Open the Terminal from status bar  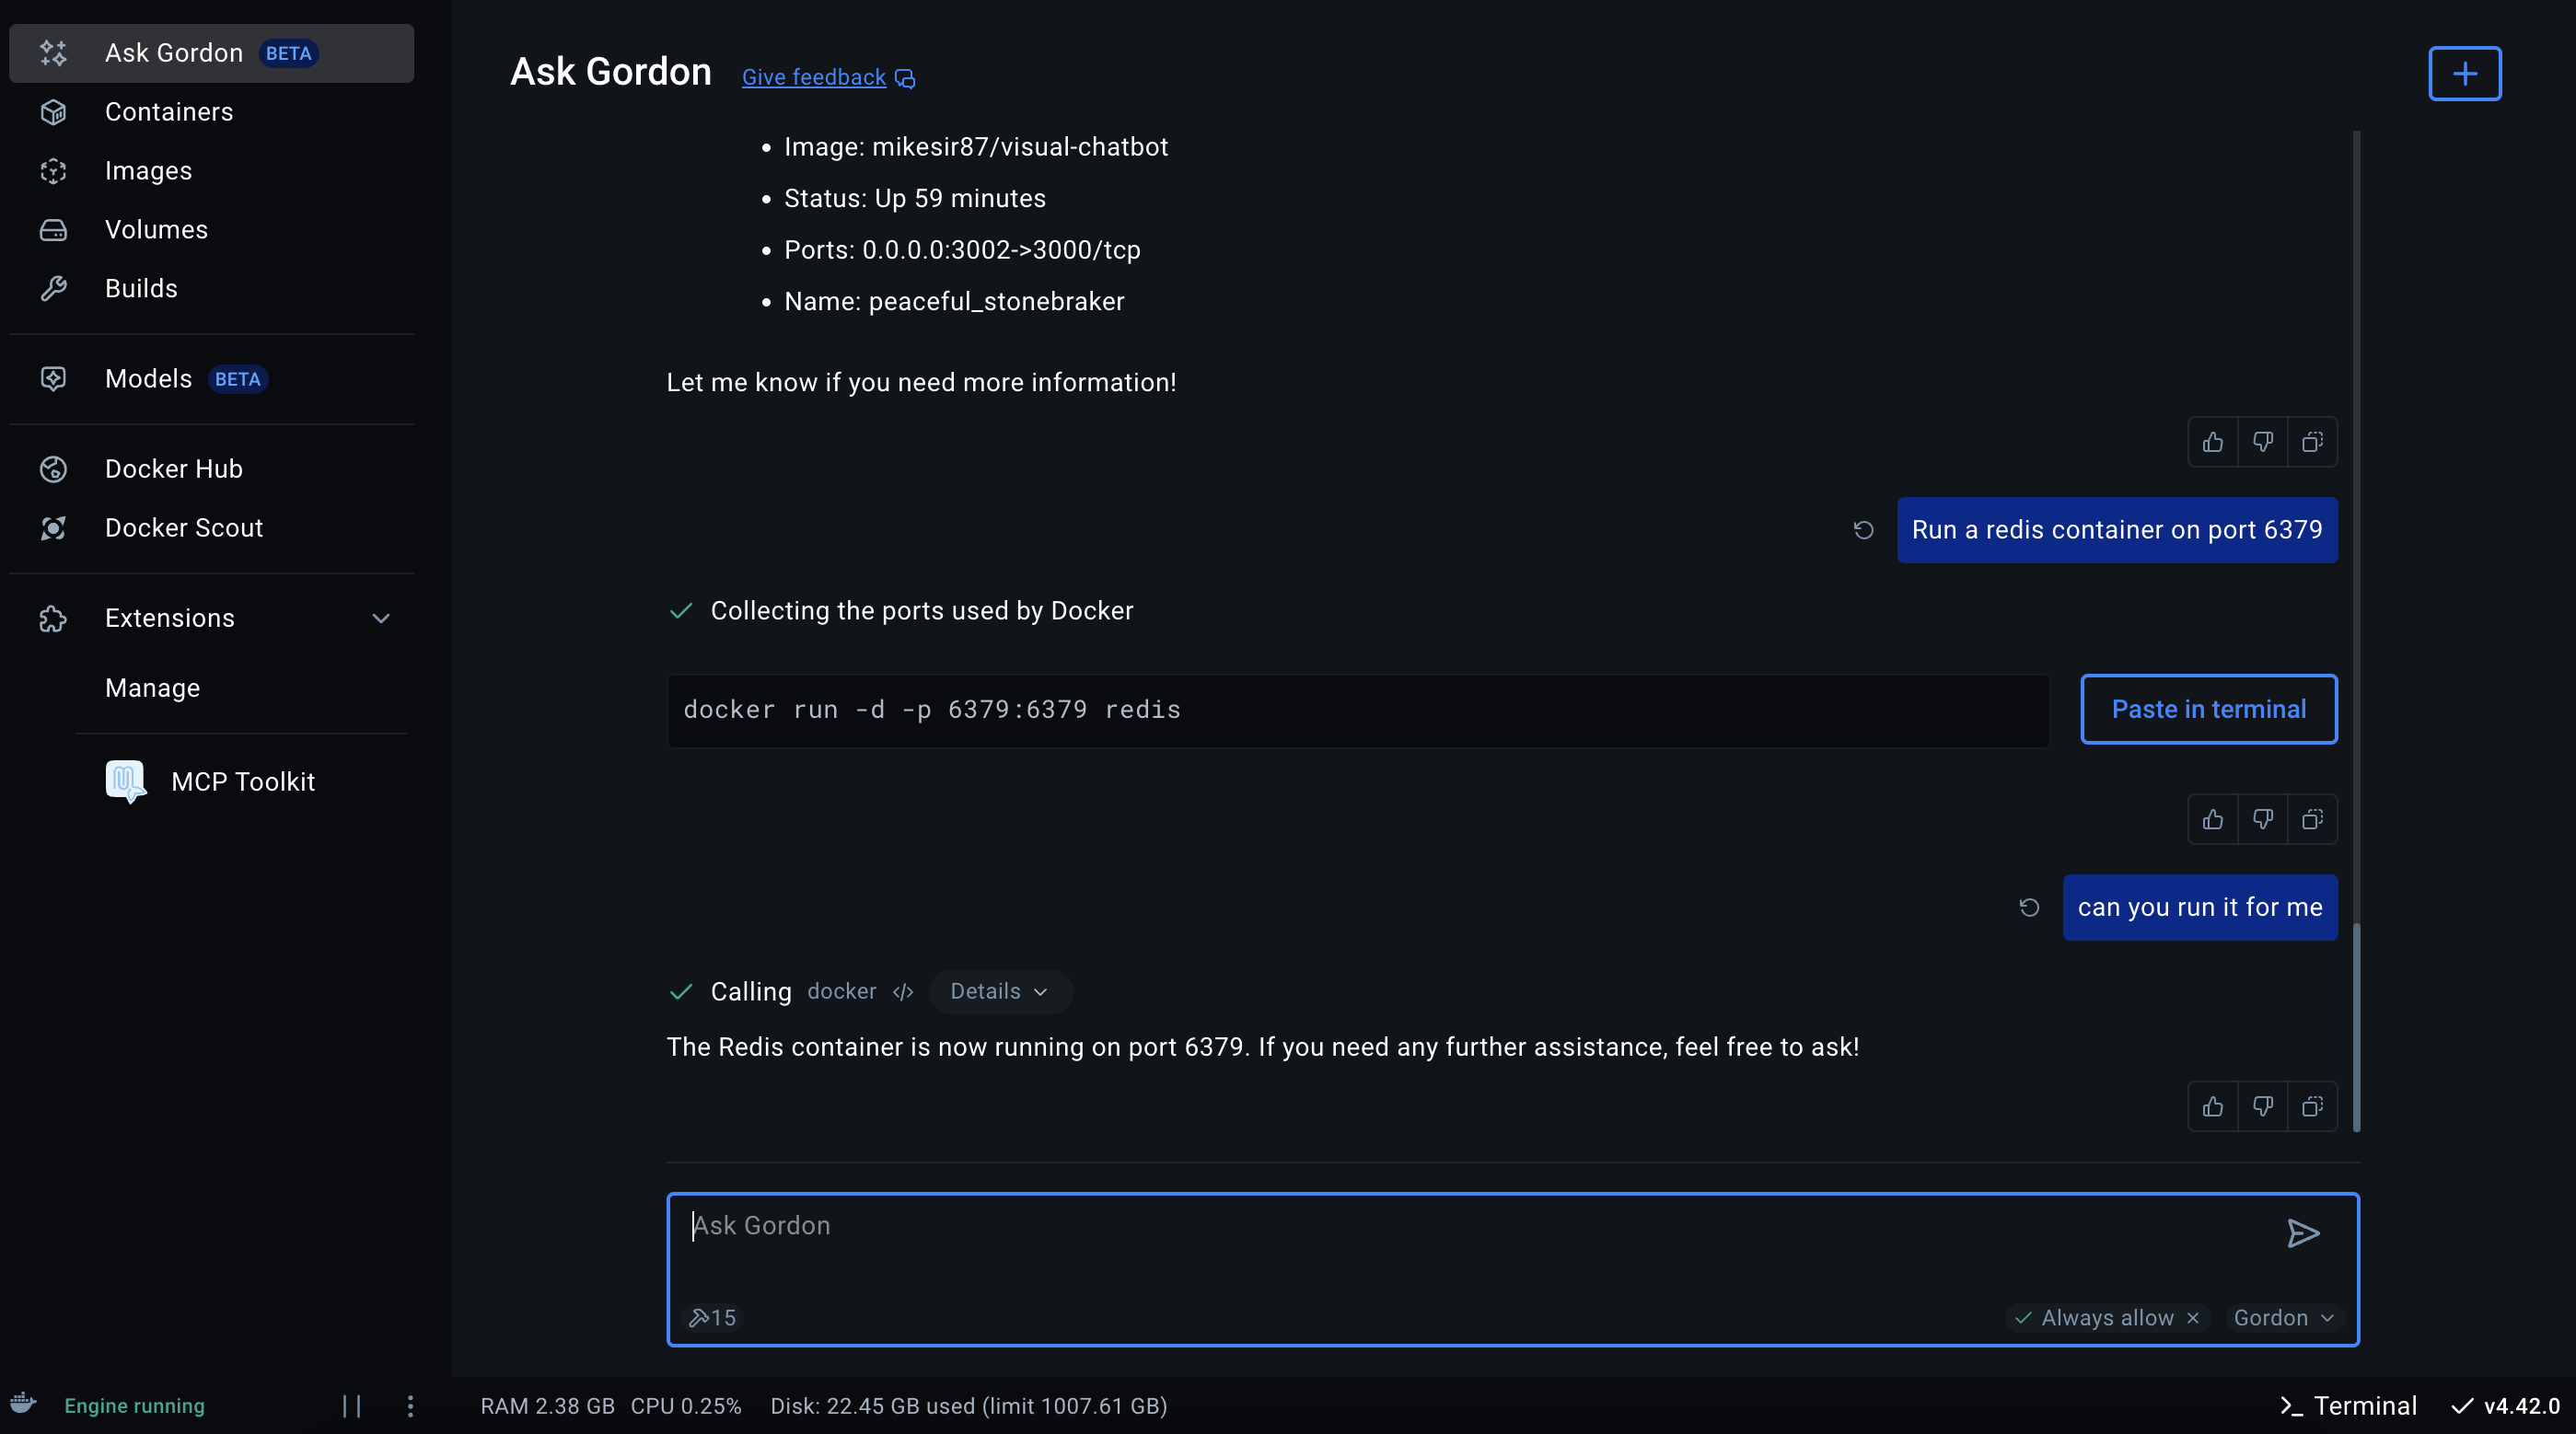[2347, 1406]
